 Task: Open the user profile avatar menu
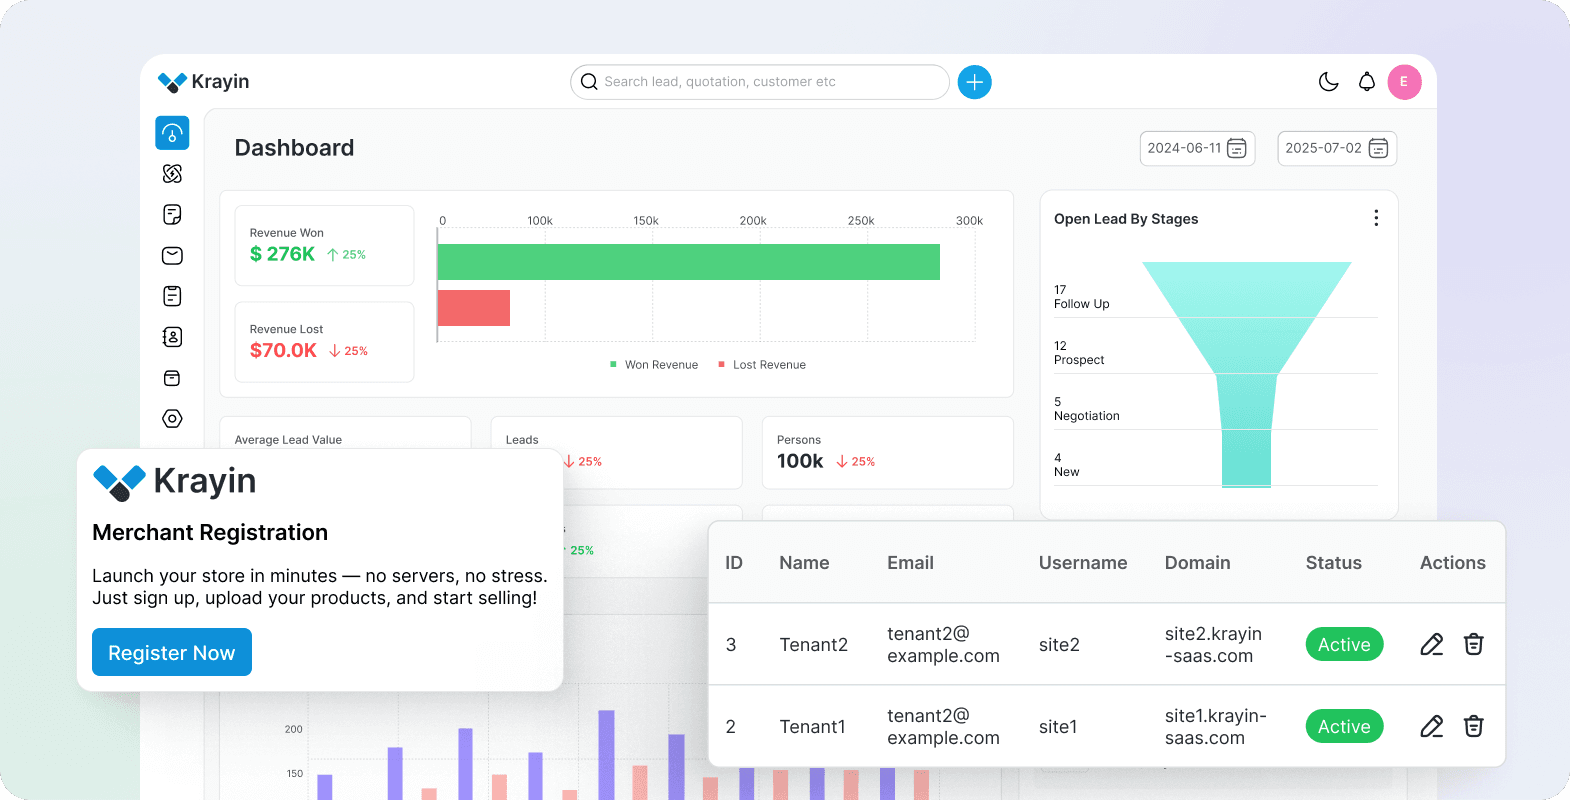1404,82
